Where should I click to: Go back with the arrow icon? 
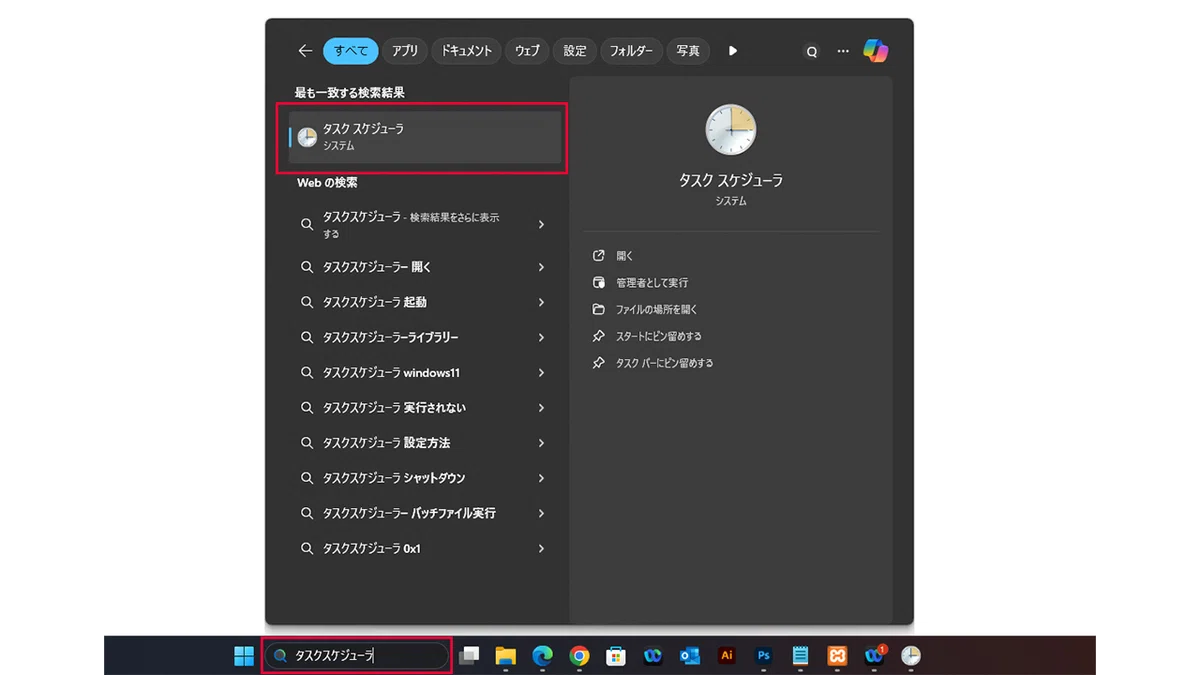(x=305, y=51)
